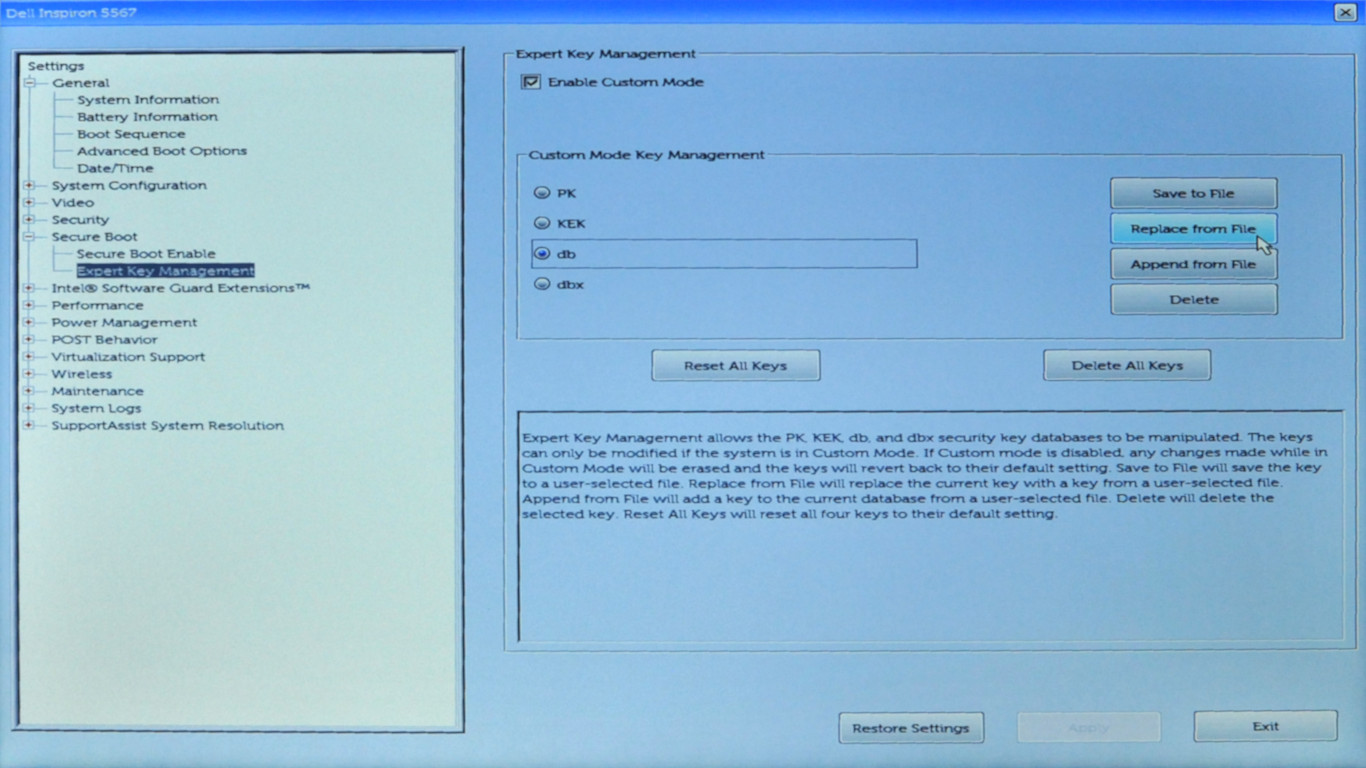Screen dimensions: 1366x768
Task: Select the Security label in tree
Action: click(x=80, y=219)
